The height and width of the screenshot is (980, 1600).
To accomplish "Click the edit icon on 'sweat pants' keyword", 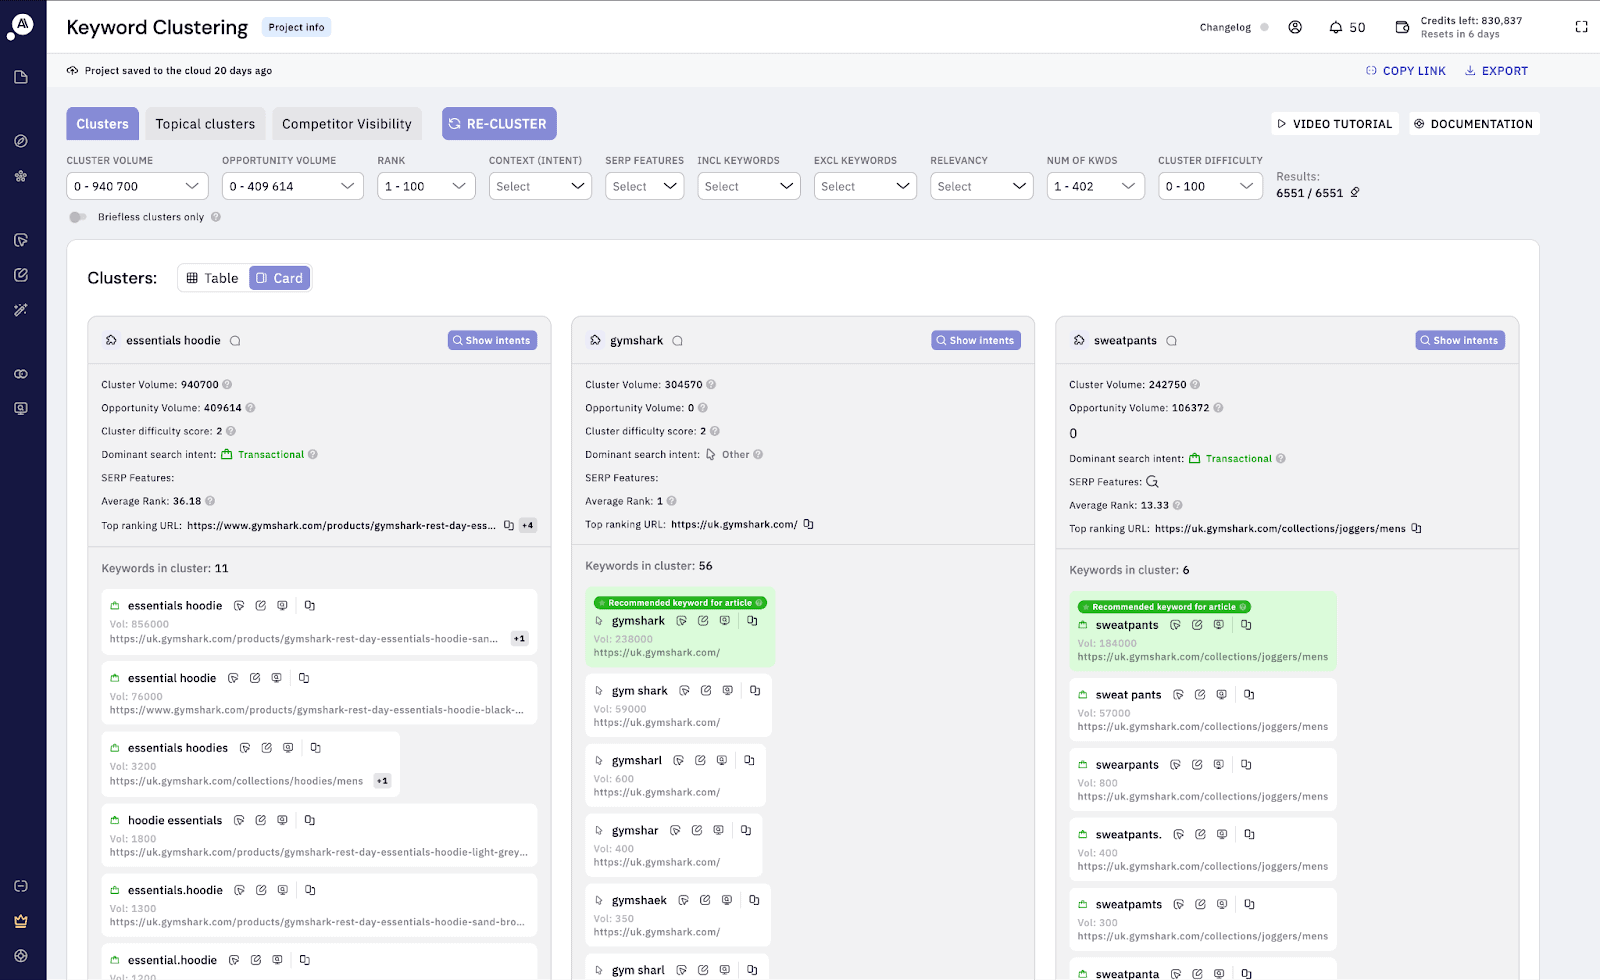I will [1200, 694].
